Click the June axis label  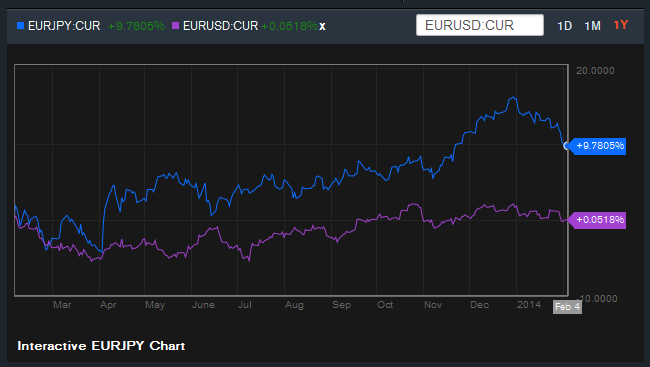pyautogui.click(x=203, y=305)
